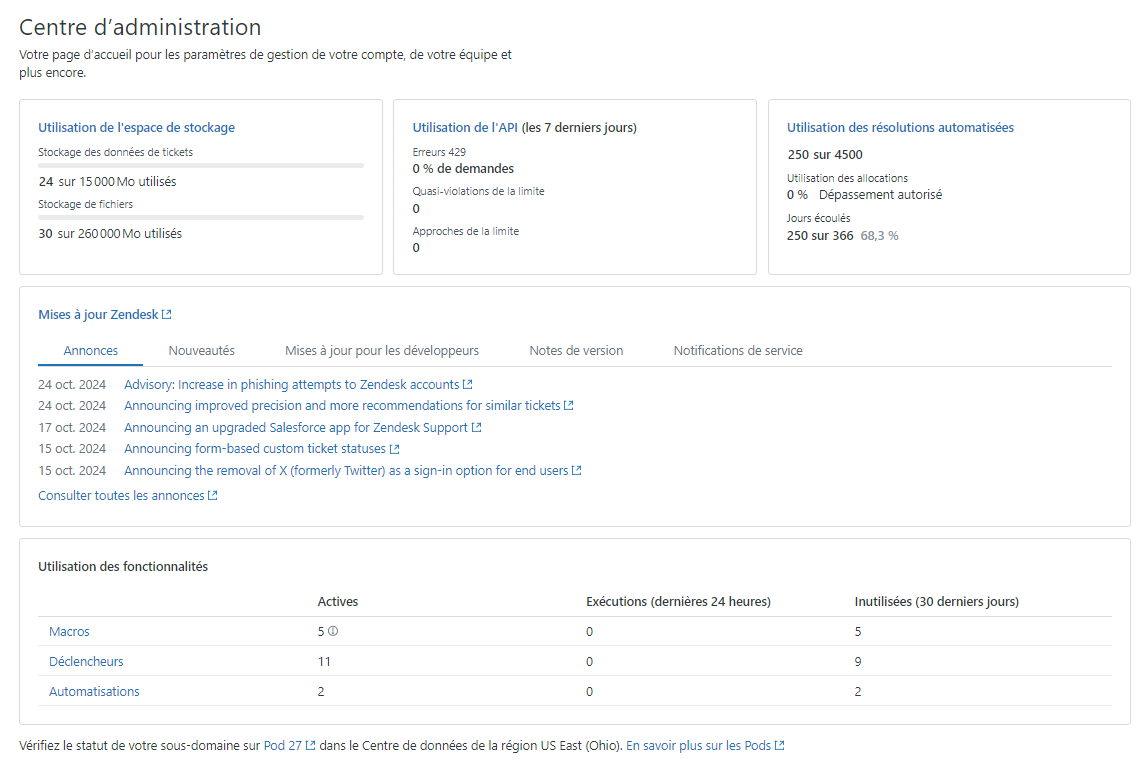Click the 'Centre d'administration' page heading
This screenshot has height=760, width=1146.
tap(140, 27)
